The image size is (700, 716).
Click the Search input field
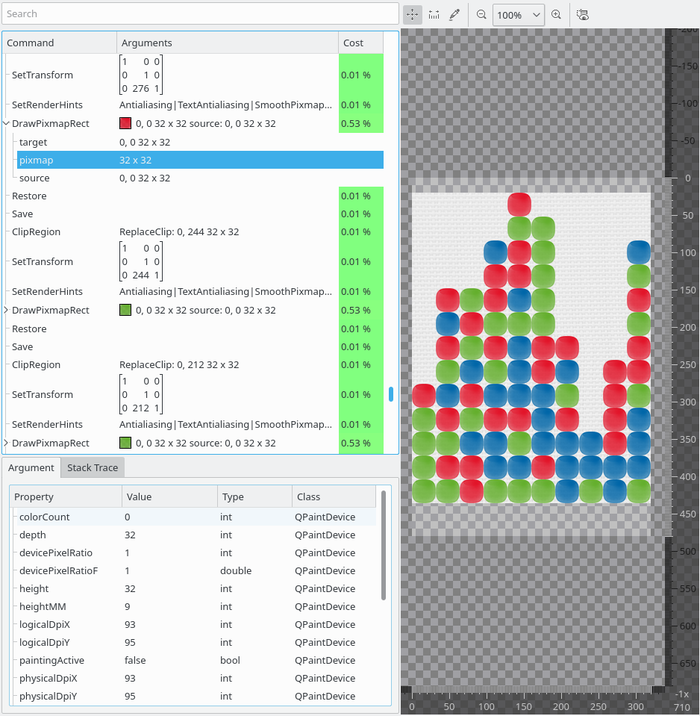click(200, 14)
